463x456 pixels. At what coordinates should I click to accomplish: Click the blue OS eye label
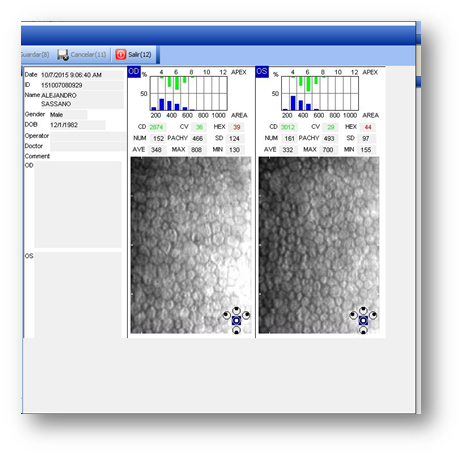click(262, 72)
